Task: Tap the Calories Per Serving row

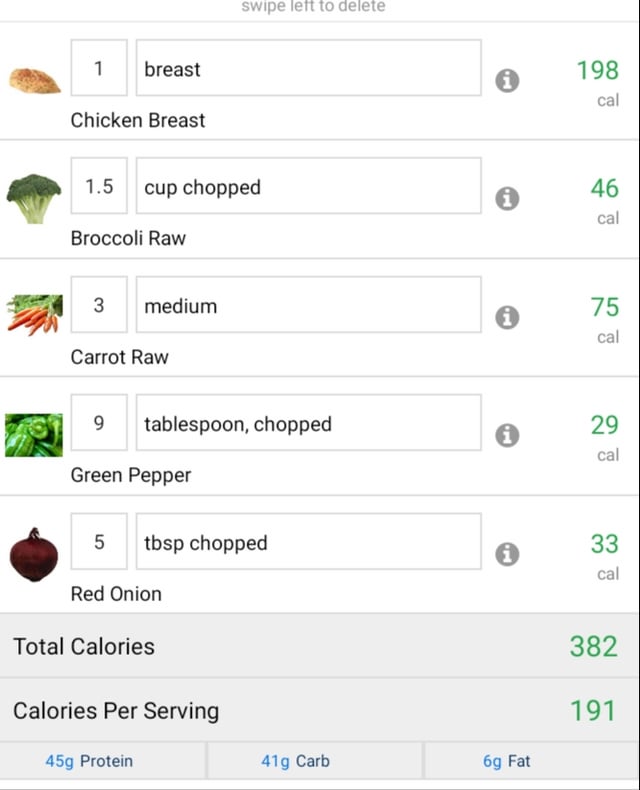Action: coord(319,710)
